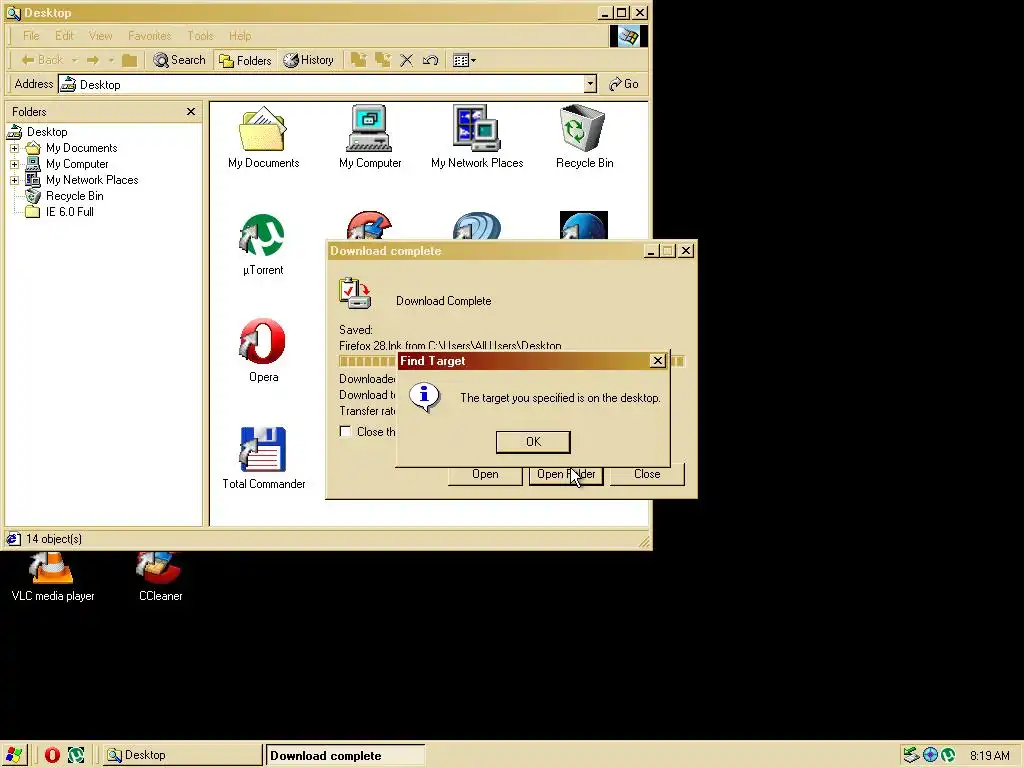This screenshot has height=768, width=1024.
Task: Open the Edit menu
Action: [64, 36]
